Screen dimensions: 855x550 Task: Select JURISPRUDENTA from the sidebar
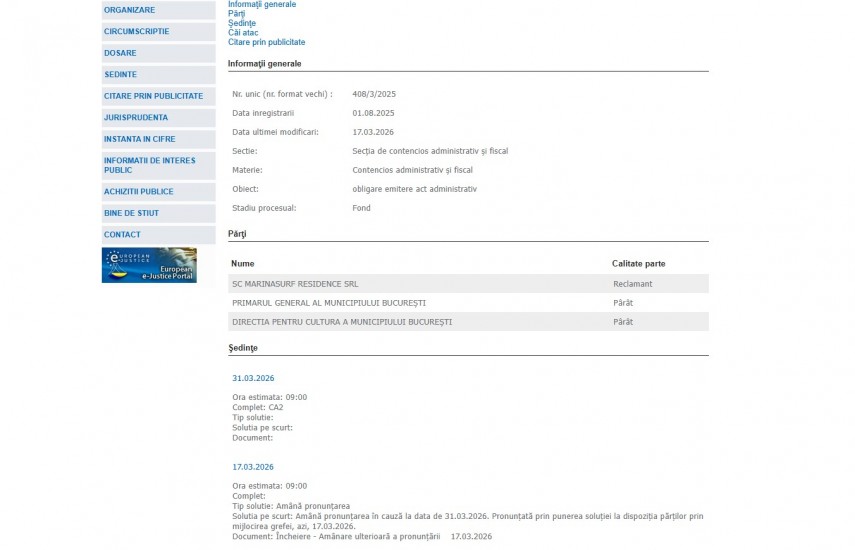coord(136,118)
